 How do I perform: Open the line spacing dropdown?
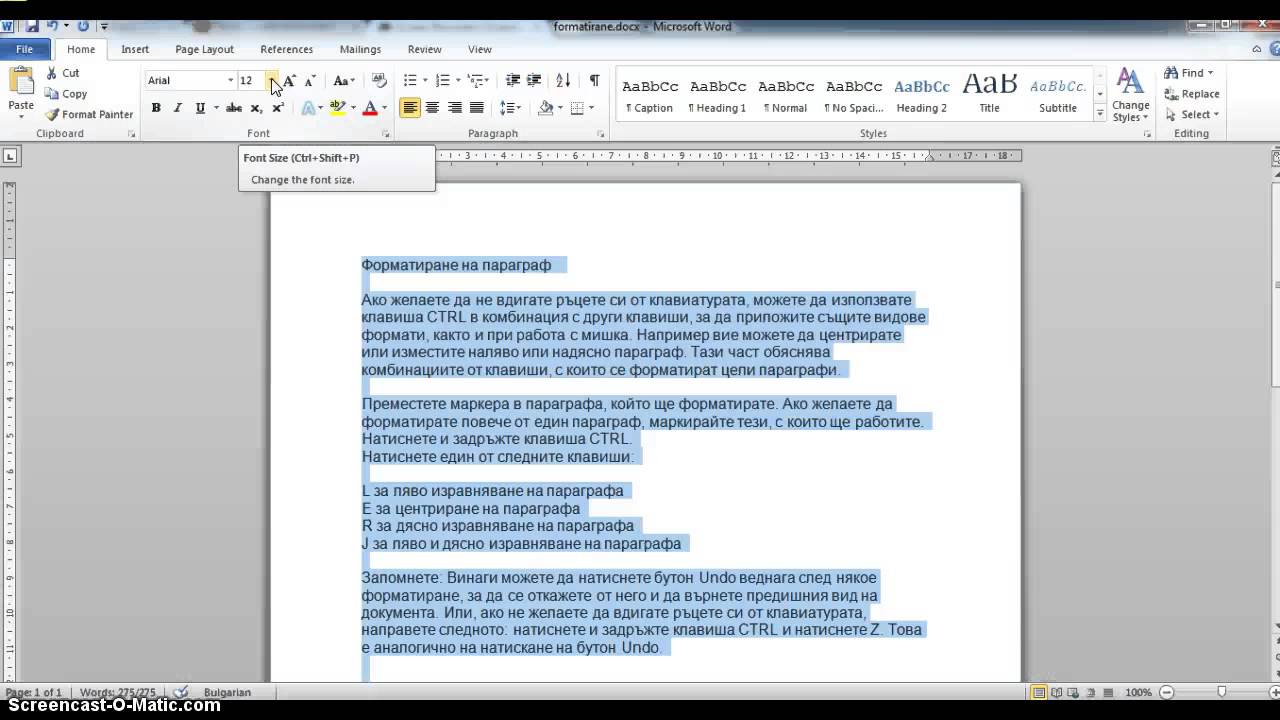[x=510, y=108]
